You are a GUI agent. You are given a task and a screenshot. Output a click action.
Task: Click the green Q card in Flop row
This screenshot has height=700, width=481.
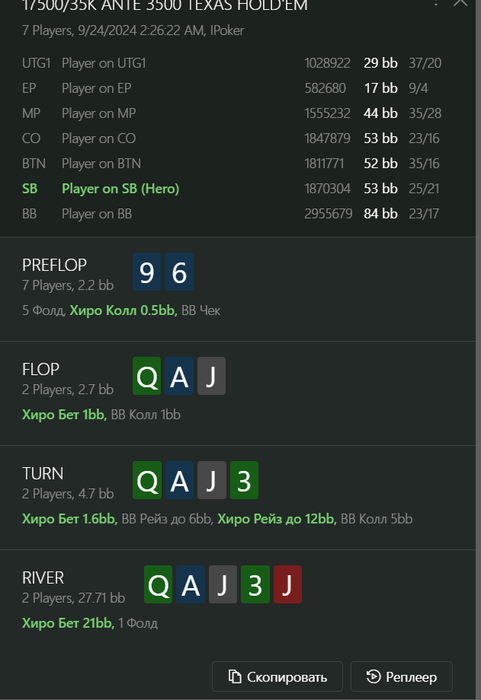tap(147, 376)
